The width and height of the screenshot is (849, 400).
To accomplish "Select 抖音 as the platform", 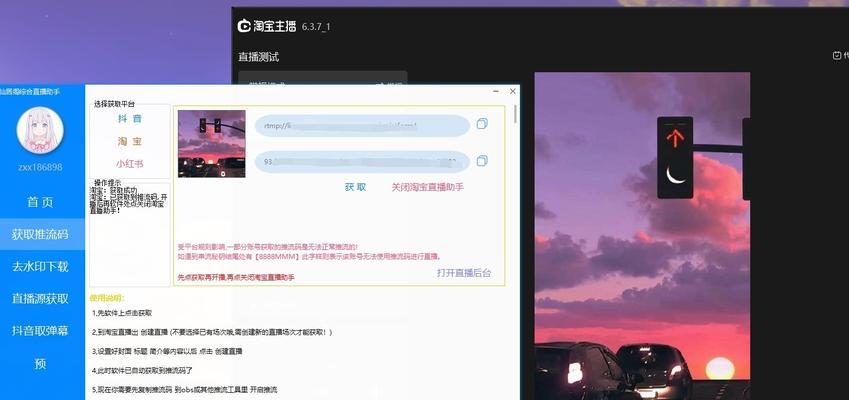I will [x=130, y=119].
